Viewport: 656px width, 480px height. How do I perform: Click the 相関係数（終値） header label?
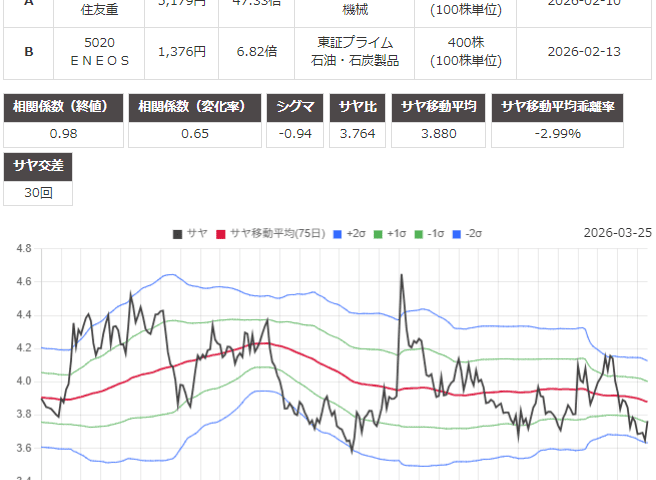coord(65,107)
